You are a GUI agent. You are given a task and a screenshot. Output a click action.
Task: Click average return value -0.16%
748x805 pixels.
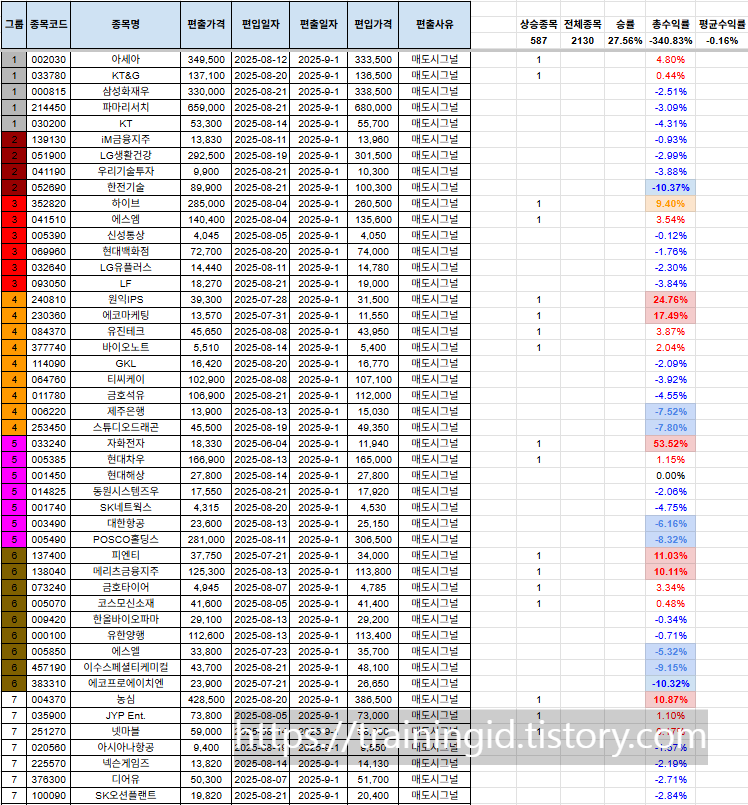(x=722, y=41)
